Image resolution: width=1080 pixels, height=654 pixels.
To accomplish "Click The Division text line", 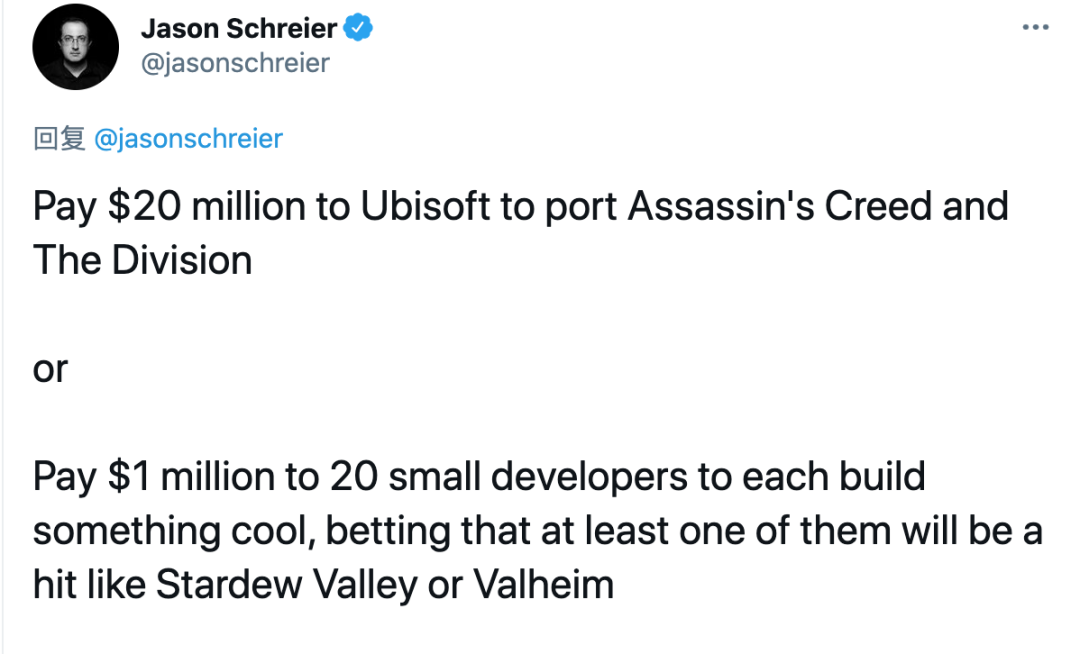I will point(143,260).
